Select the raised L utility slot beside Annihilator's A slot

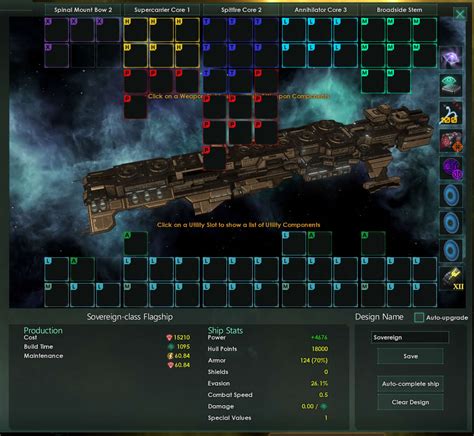294,244
